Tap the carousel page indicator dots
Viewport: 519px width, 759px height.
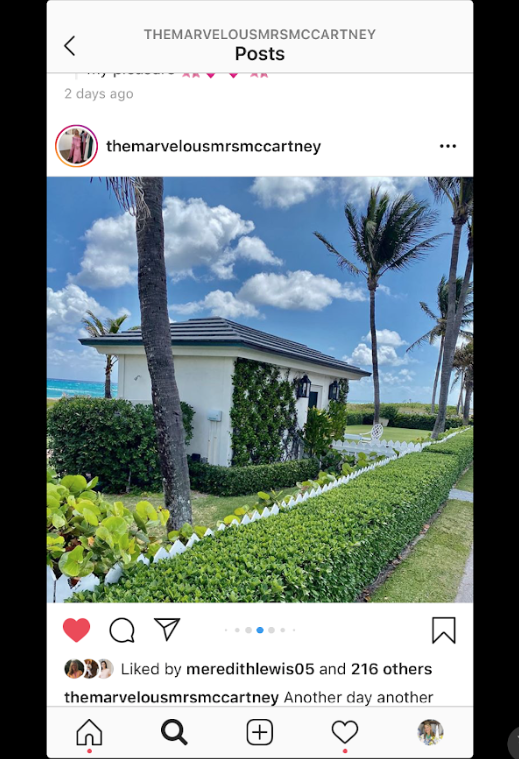click(260, 630)
